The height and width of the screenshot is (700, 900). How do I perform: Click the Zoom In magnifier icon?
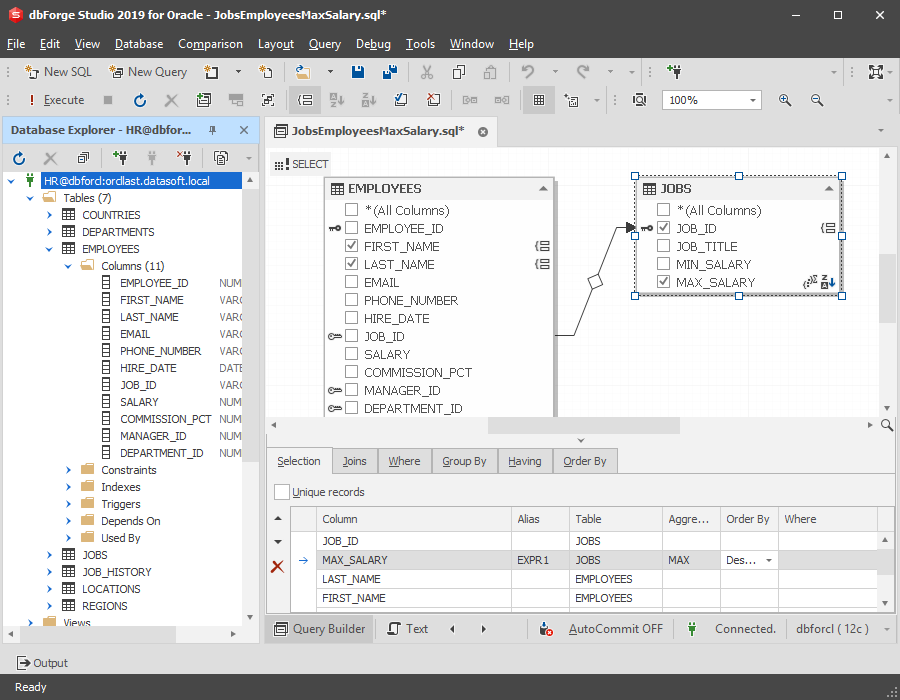pos(785,100)
